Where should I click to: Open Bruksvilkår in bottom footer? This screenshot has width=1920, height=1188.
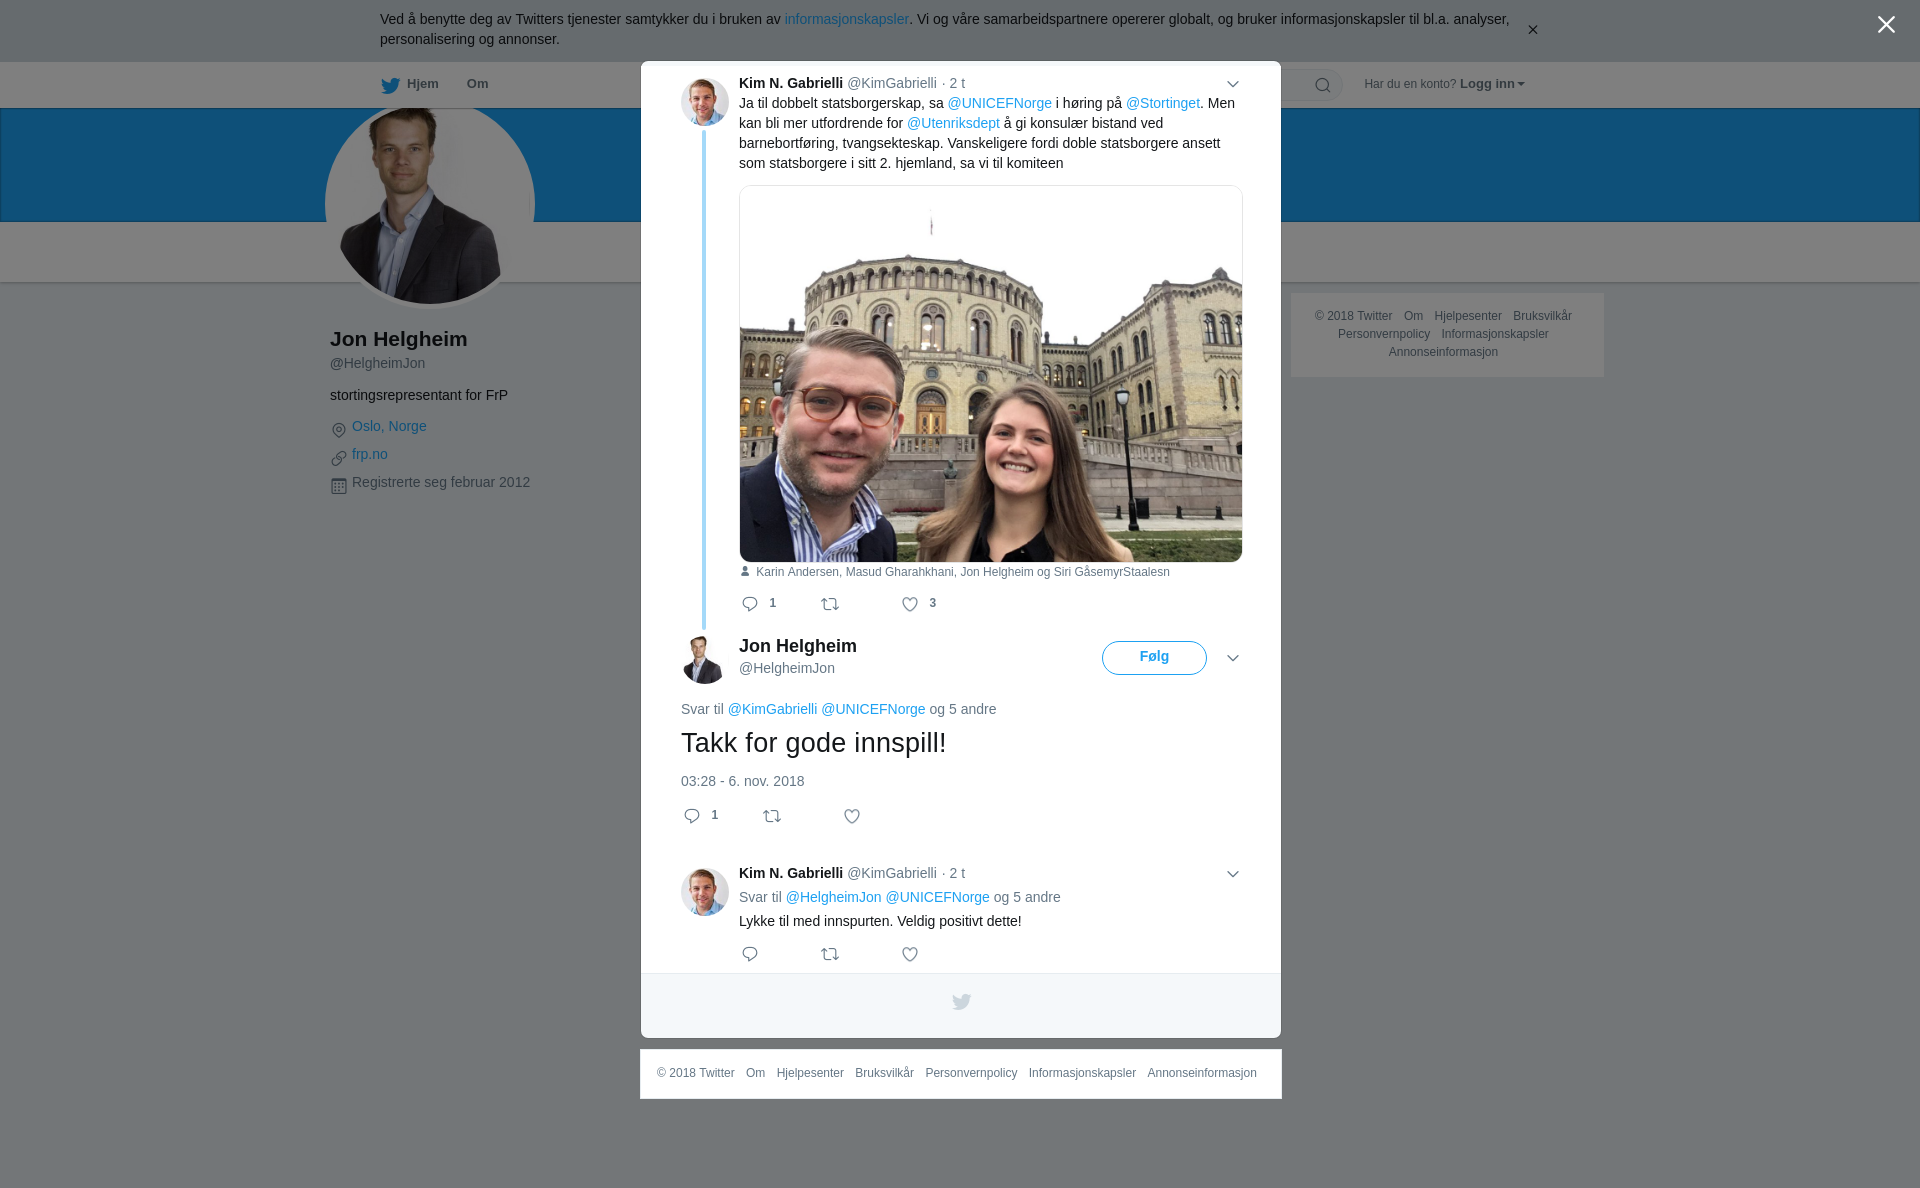click(884, 1073)
